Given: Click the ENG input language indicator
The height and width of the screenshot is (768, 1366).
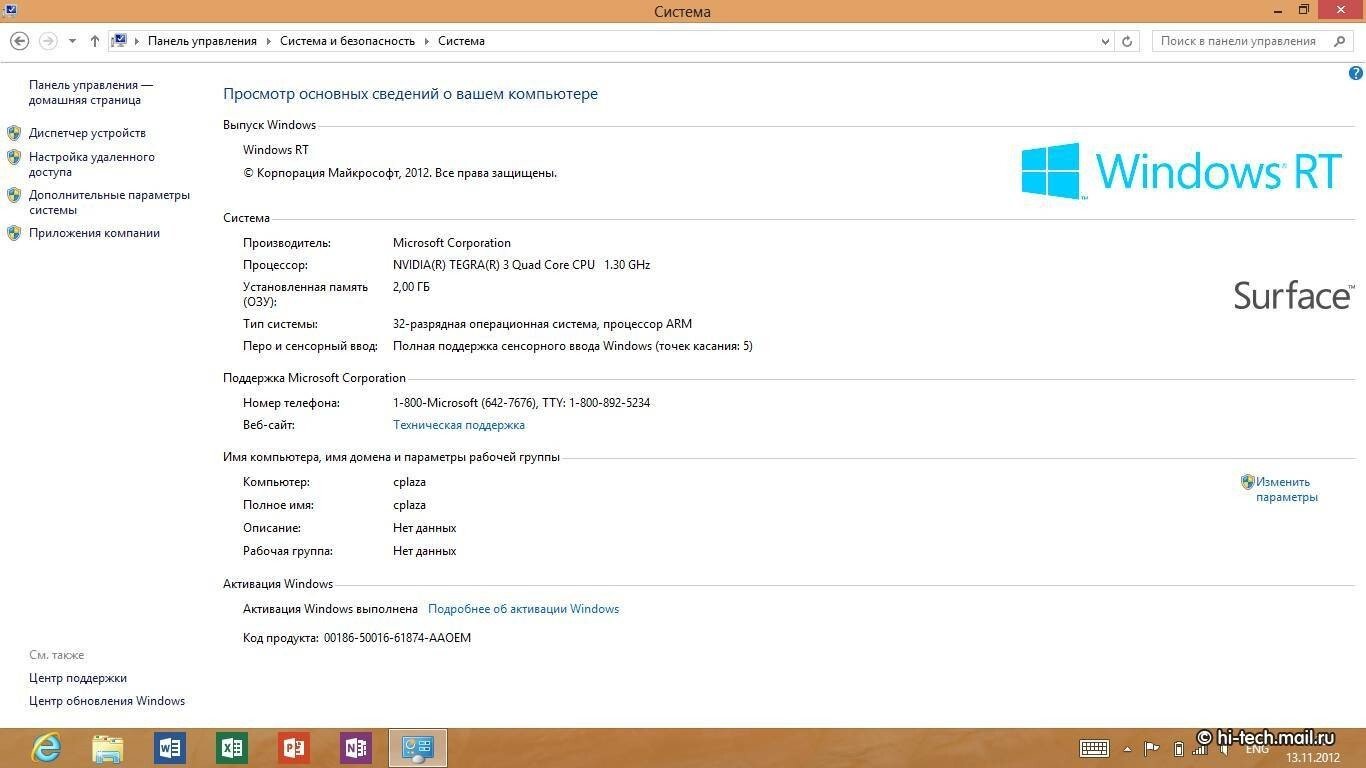Looking at the screenshot, I should click(1257, 749).
